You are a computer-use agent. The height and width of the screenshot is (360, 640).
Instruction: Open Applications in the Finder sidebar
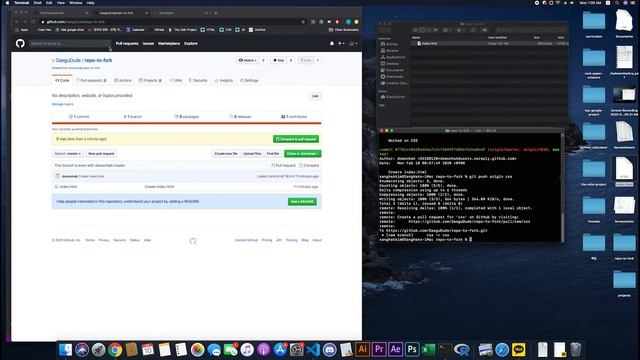393,57
